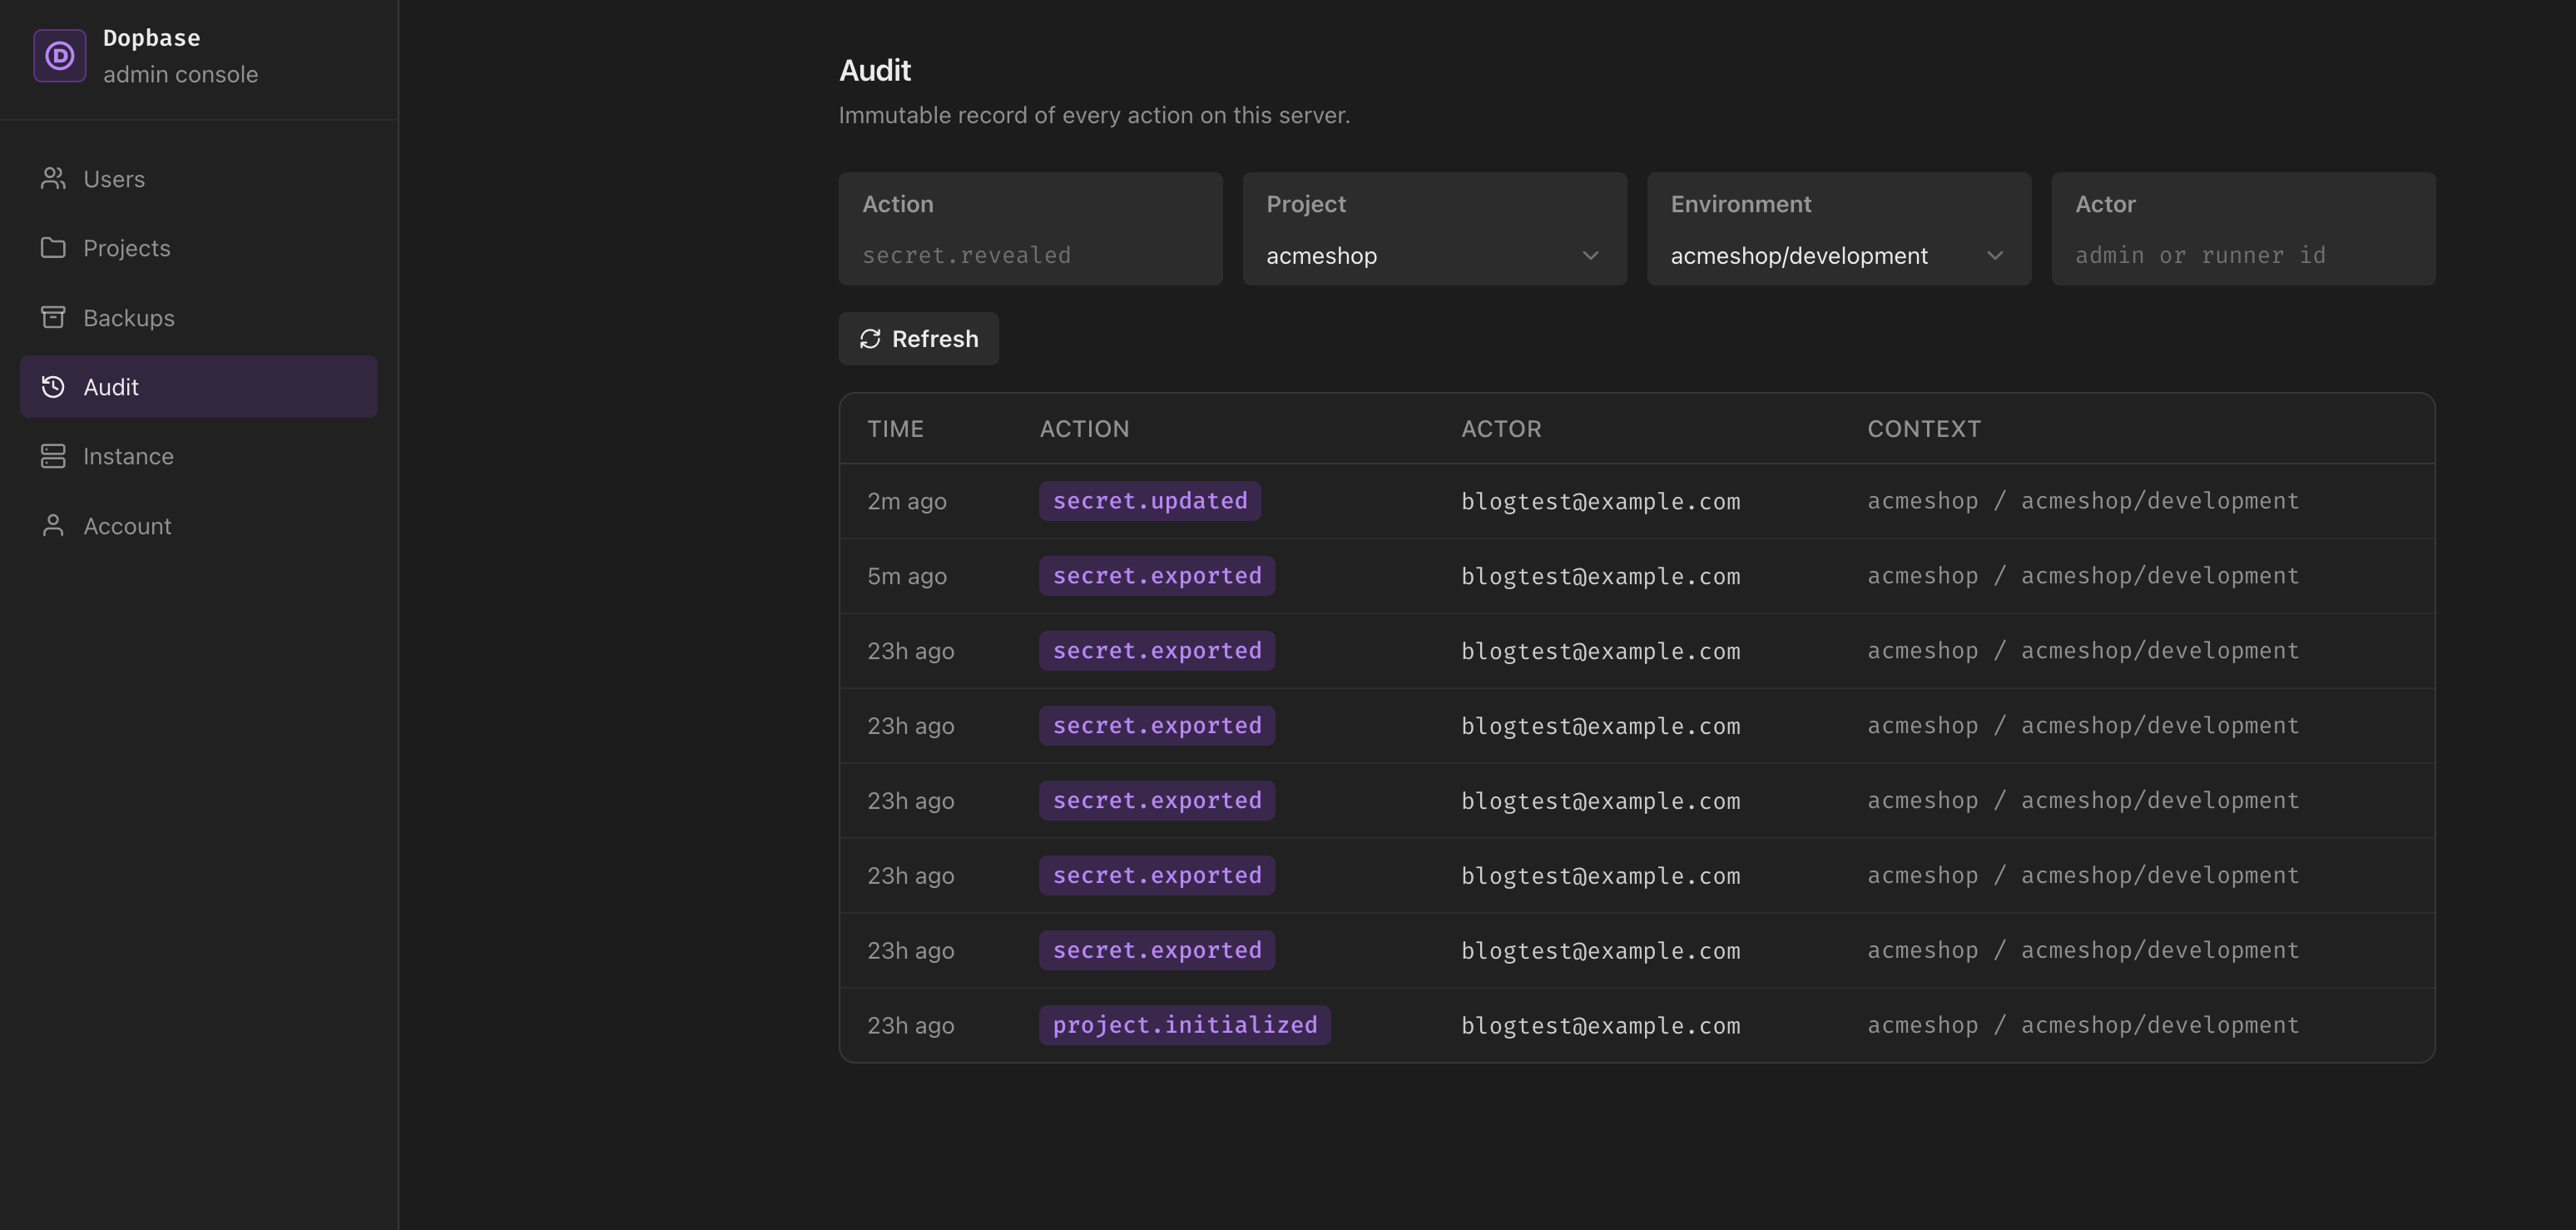Refresh the audit log
The width and height of the screenshot is (2576, 1230).
click(918, 339)
